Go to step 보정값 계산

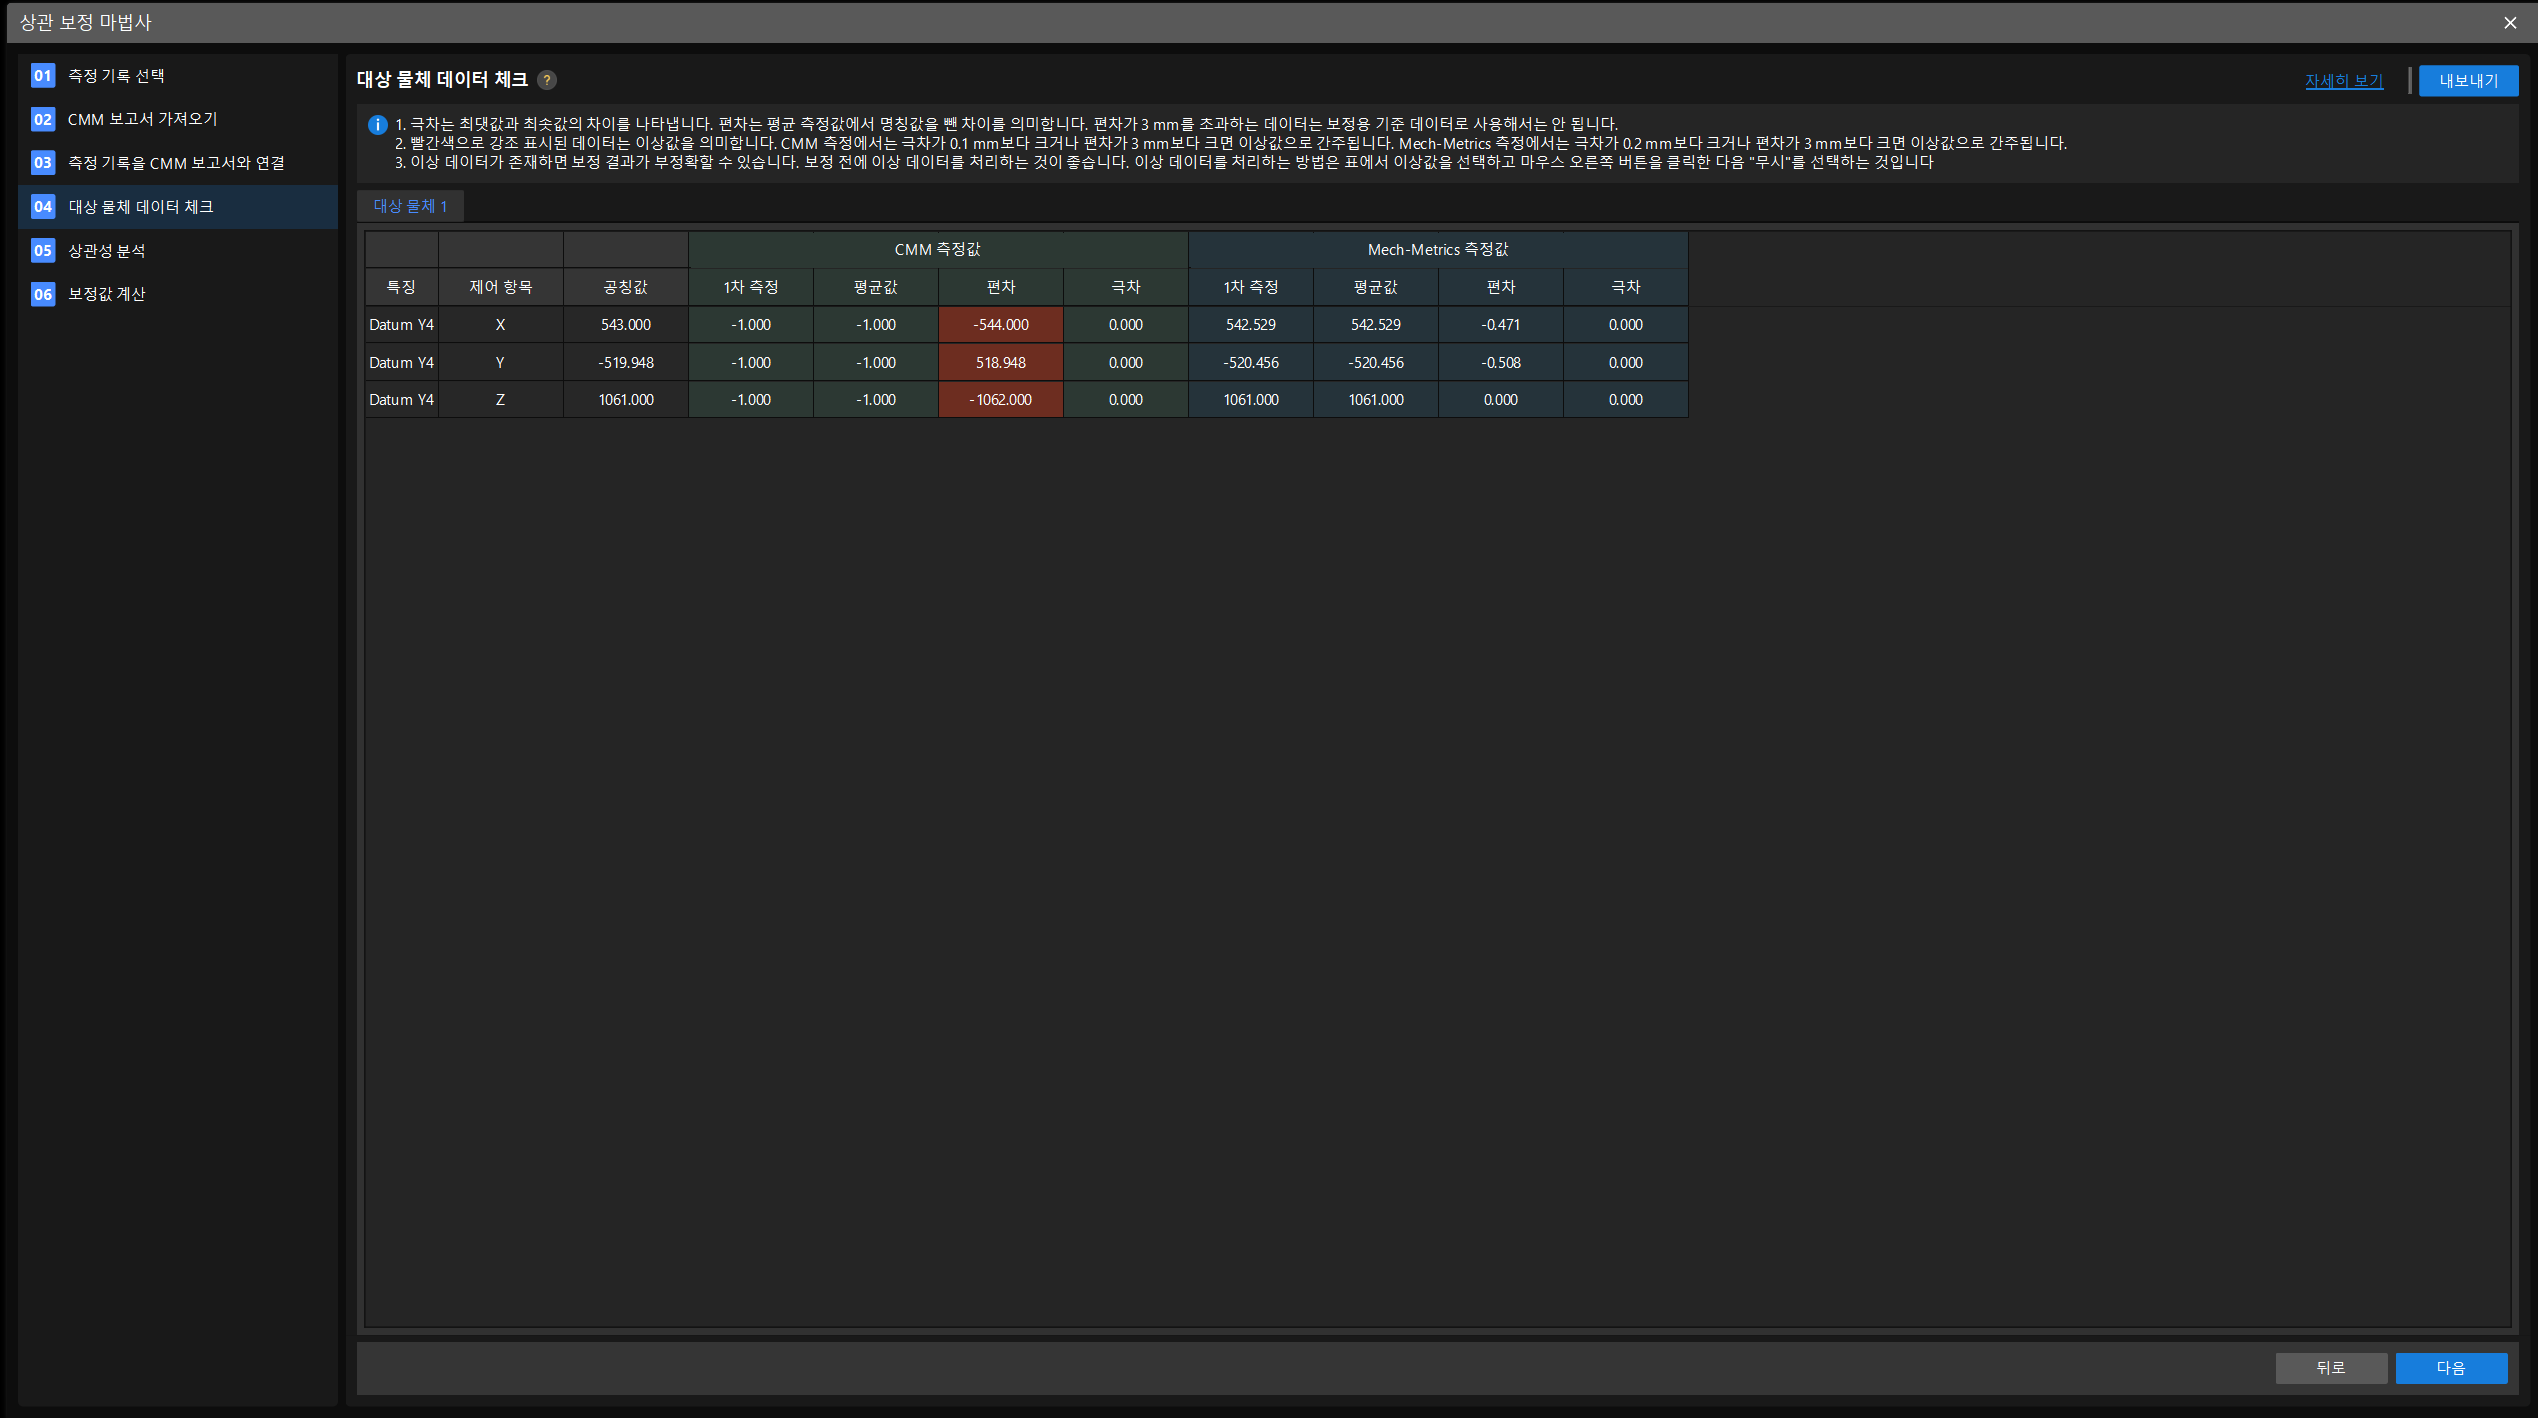click(178, 294)
